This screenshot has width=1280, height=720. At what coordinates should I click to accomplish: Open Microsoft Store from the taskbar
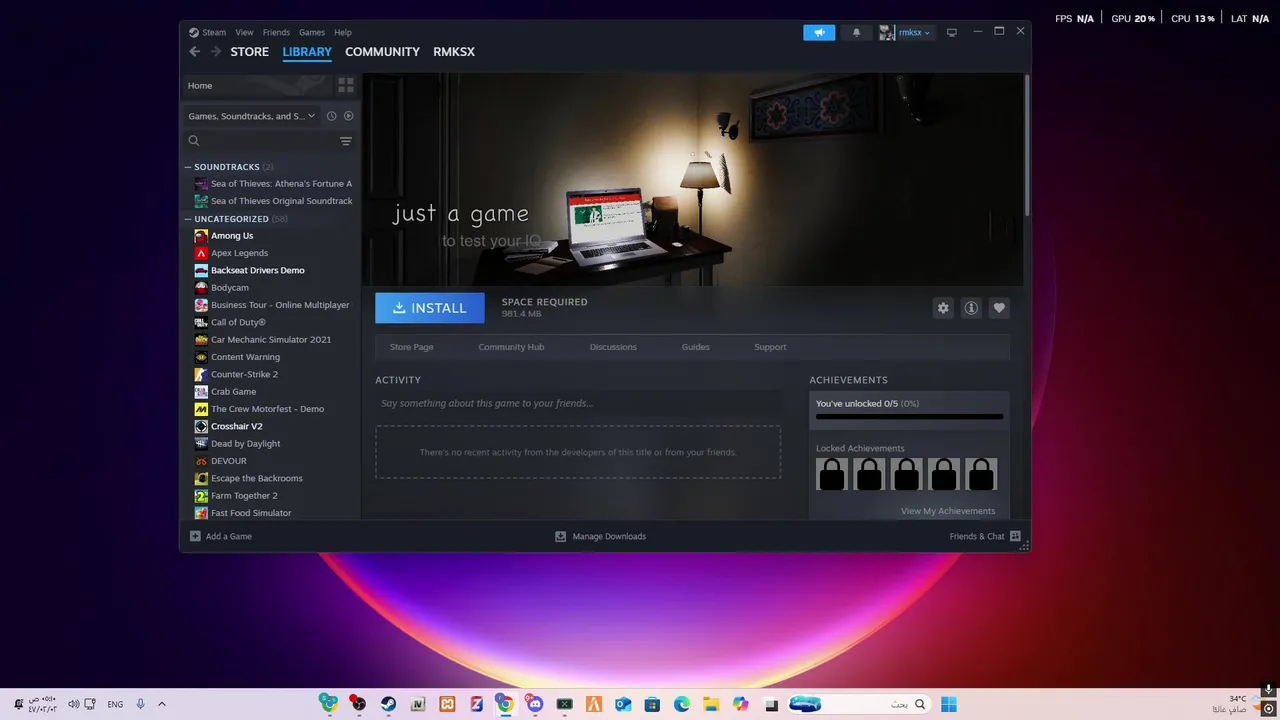pos(652,704)
